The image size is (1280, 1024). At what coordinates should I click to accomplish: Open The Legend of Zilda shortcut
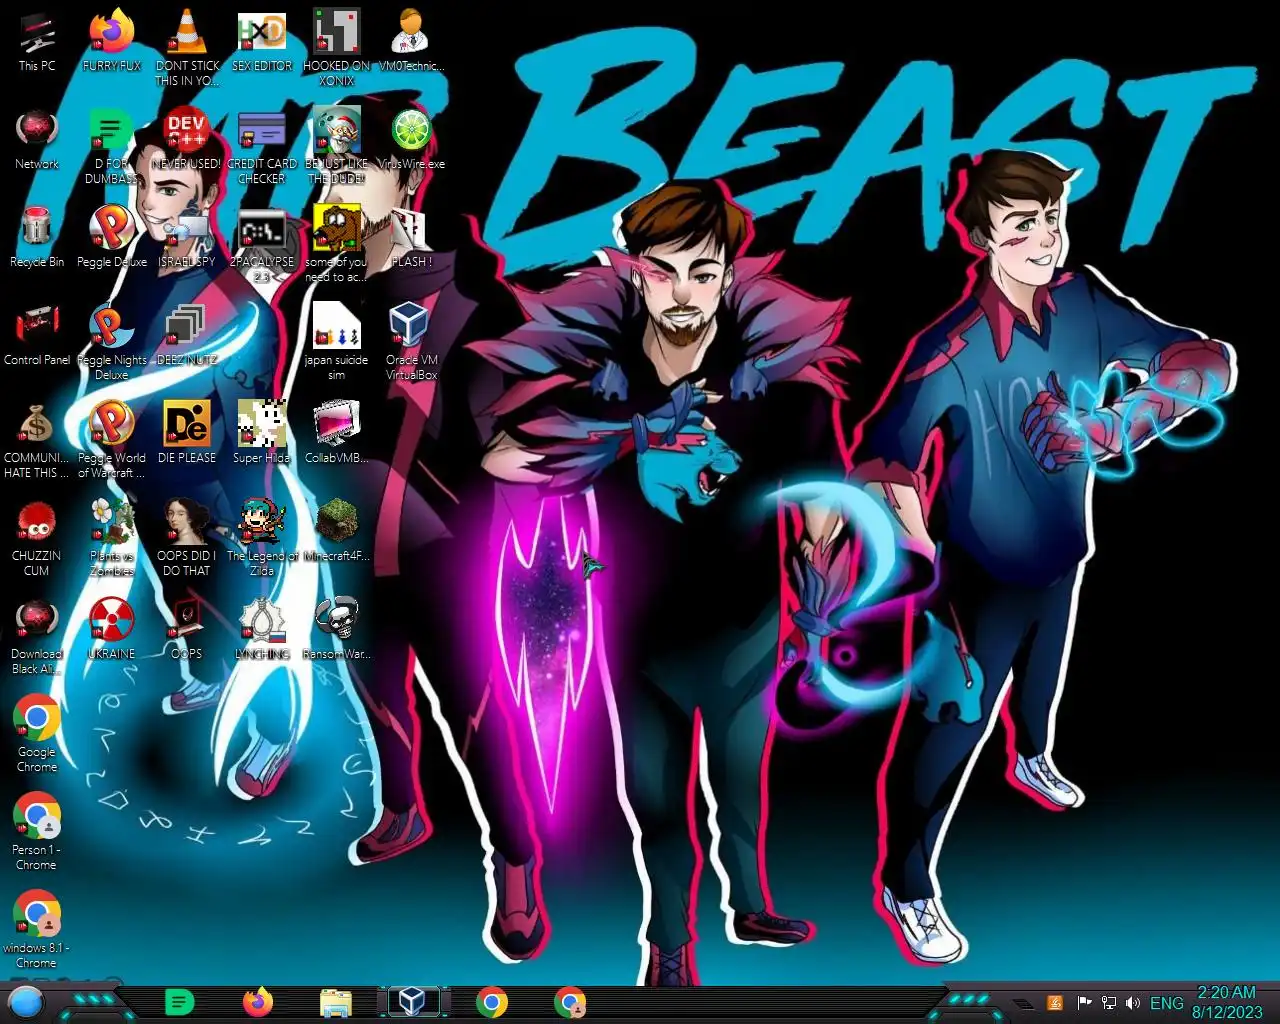[262, 538]
